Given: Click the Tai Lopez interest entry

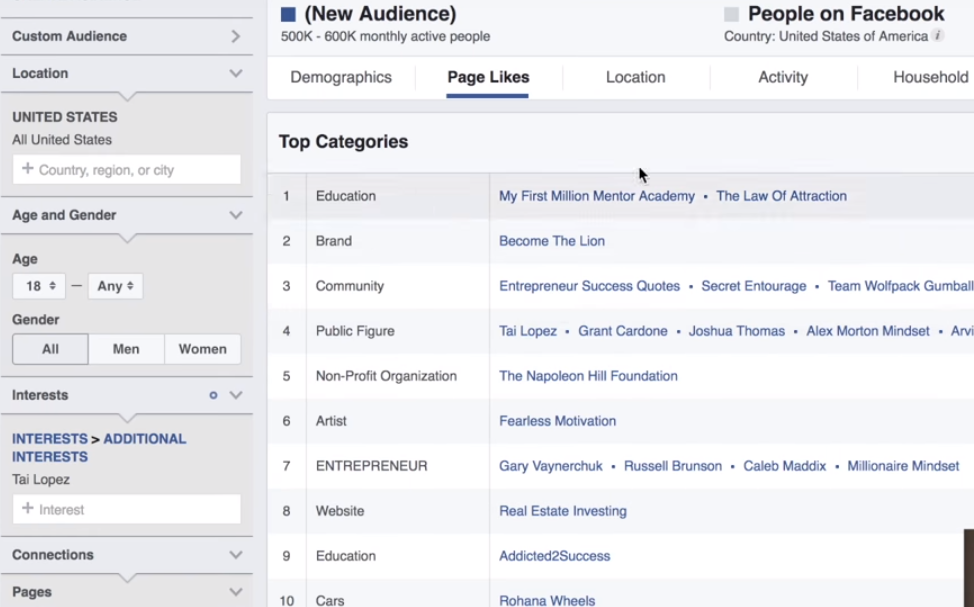Looking at the screenshot, I should click(41, 480).
